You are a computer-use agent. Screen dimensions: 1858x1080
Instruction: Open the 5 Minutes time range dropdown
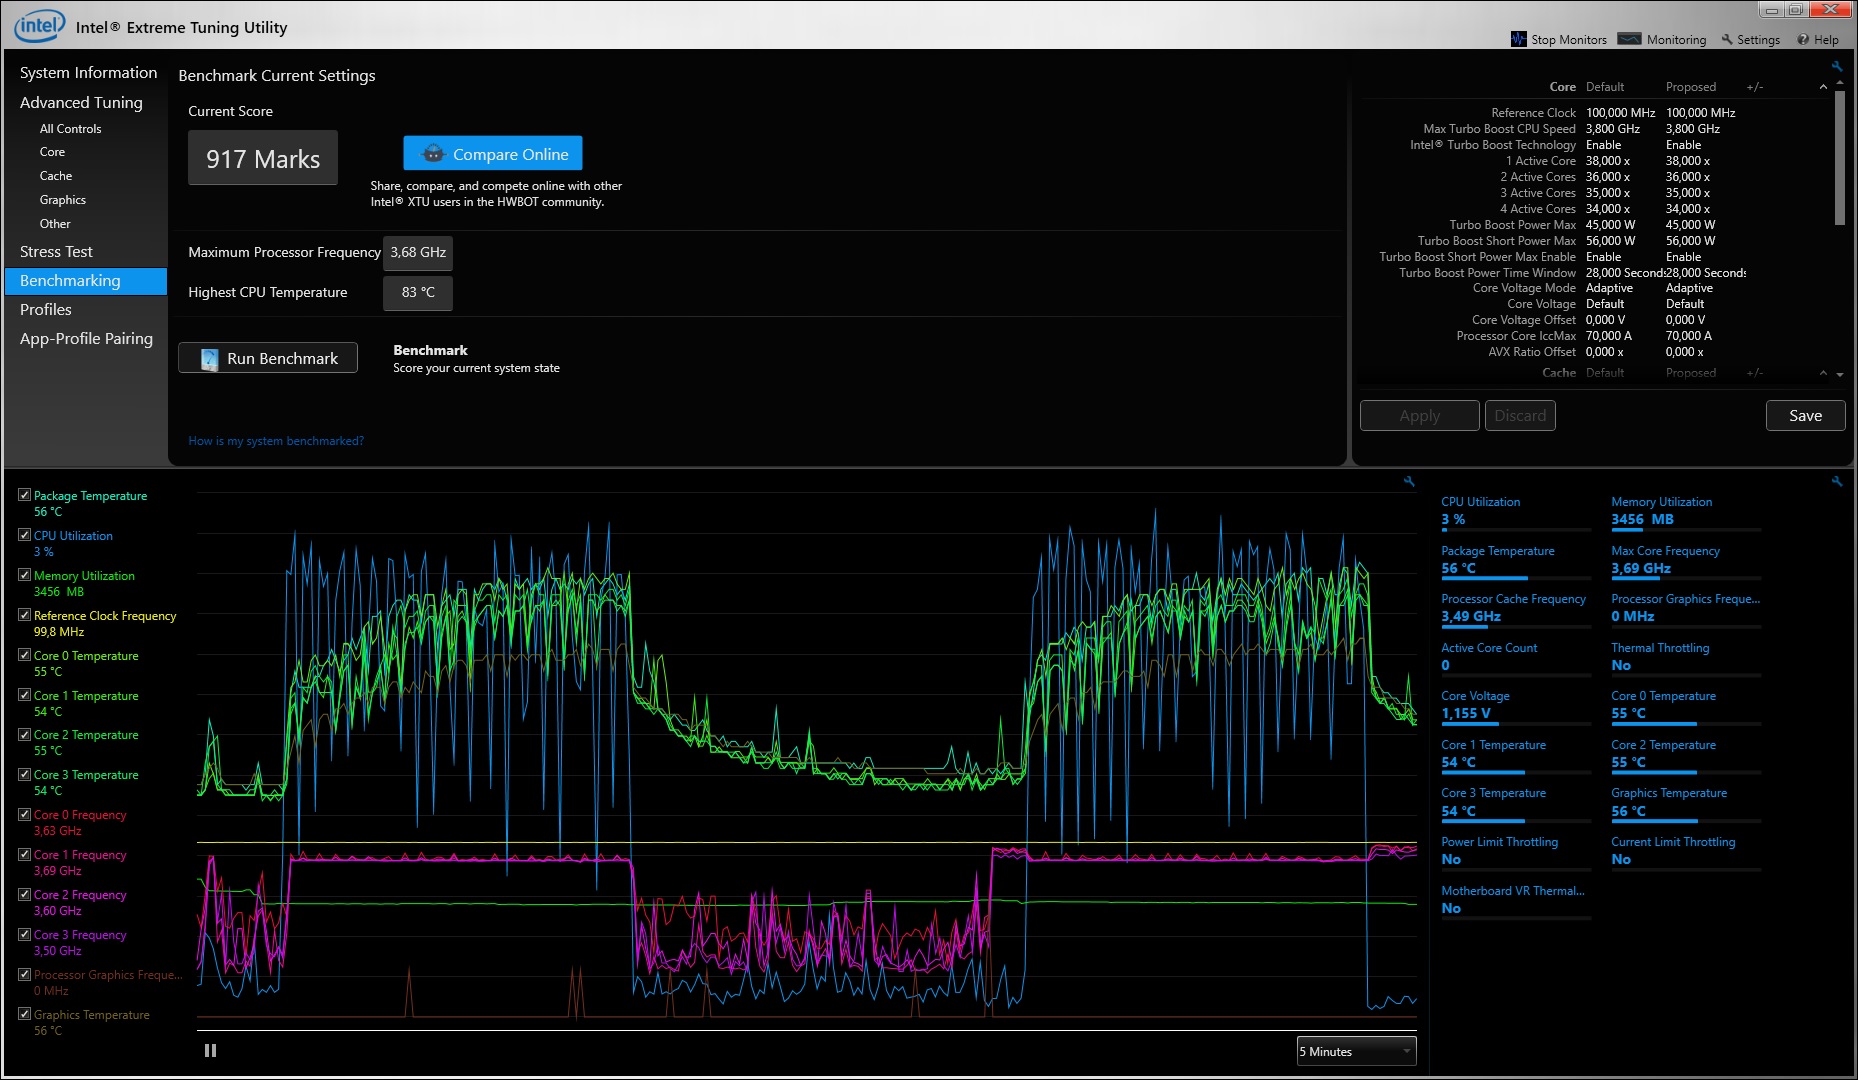tap(1356, 1051)
